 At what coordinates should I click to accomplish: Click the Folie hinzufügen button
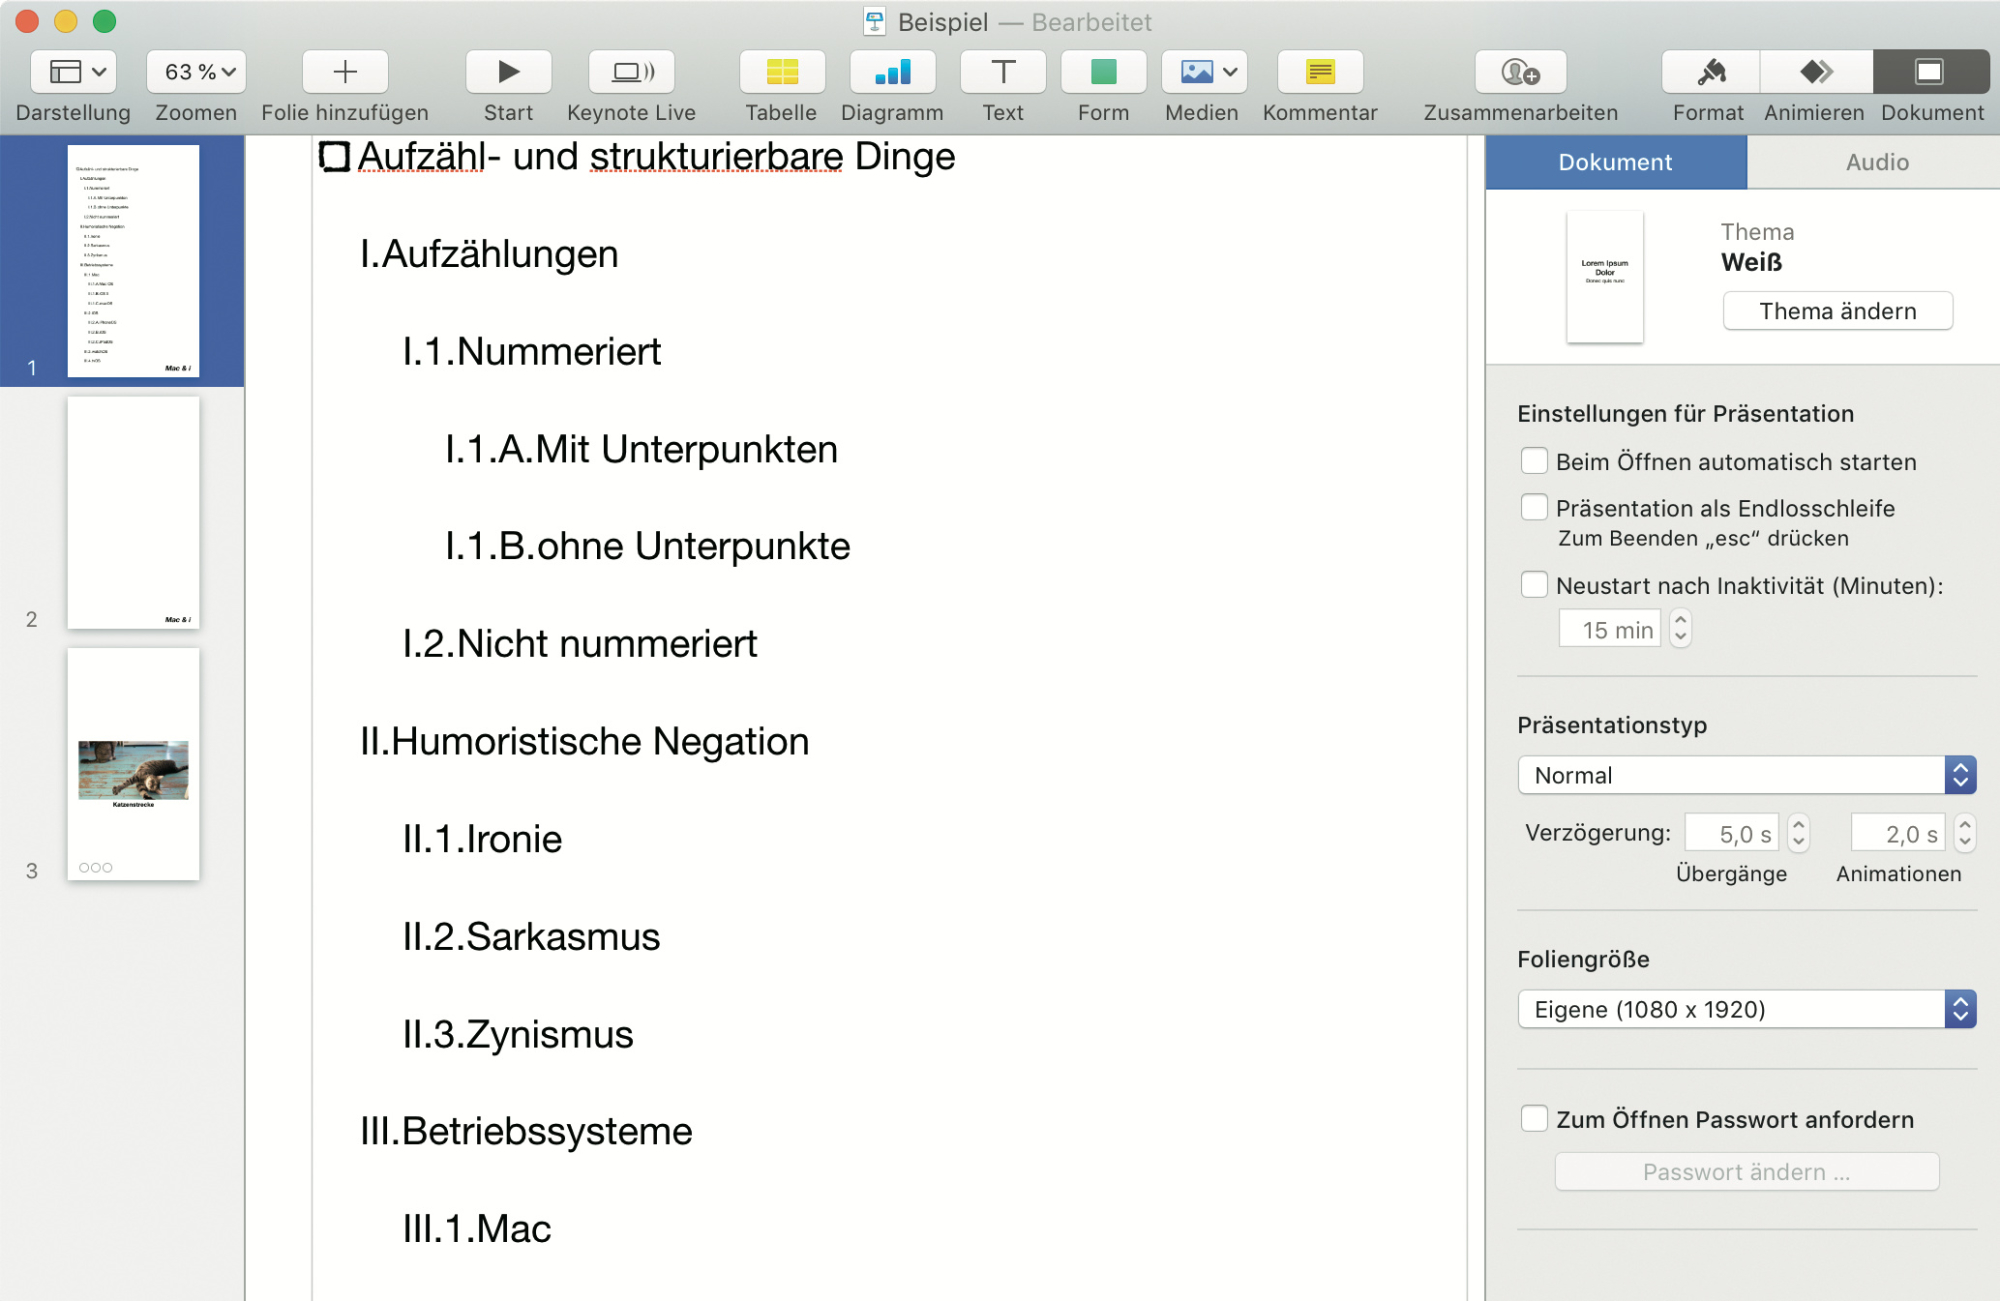(x=344, y=72)
